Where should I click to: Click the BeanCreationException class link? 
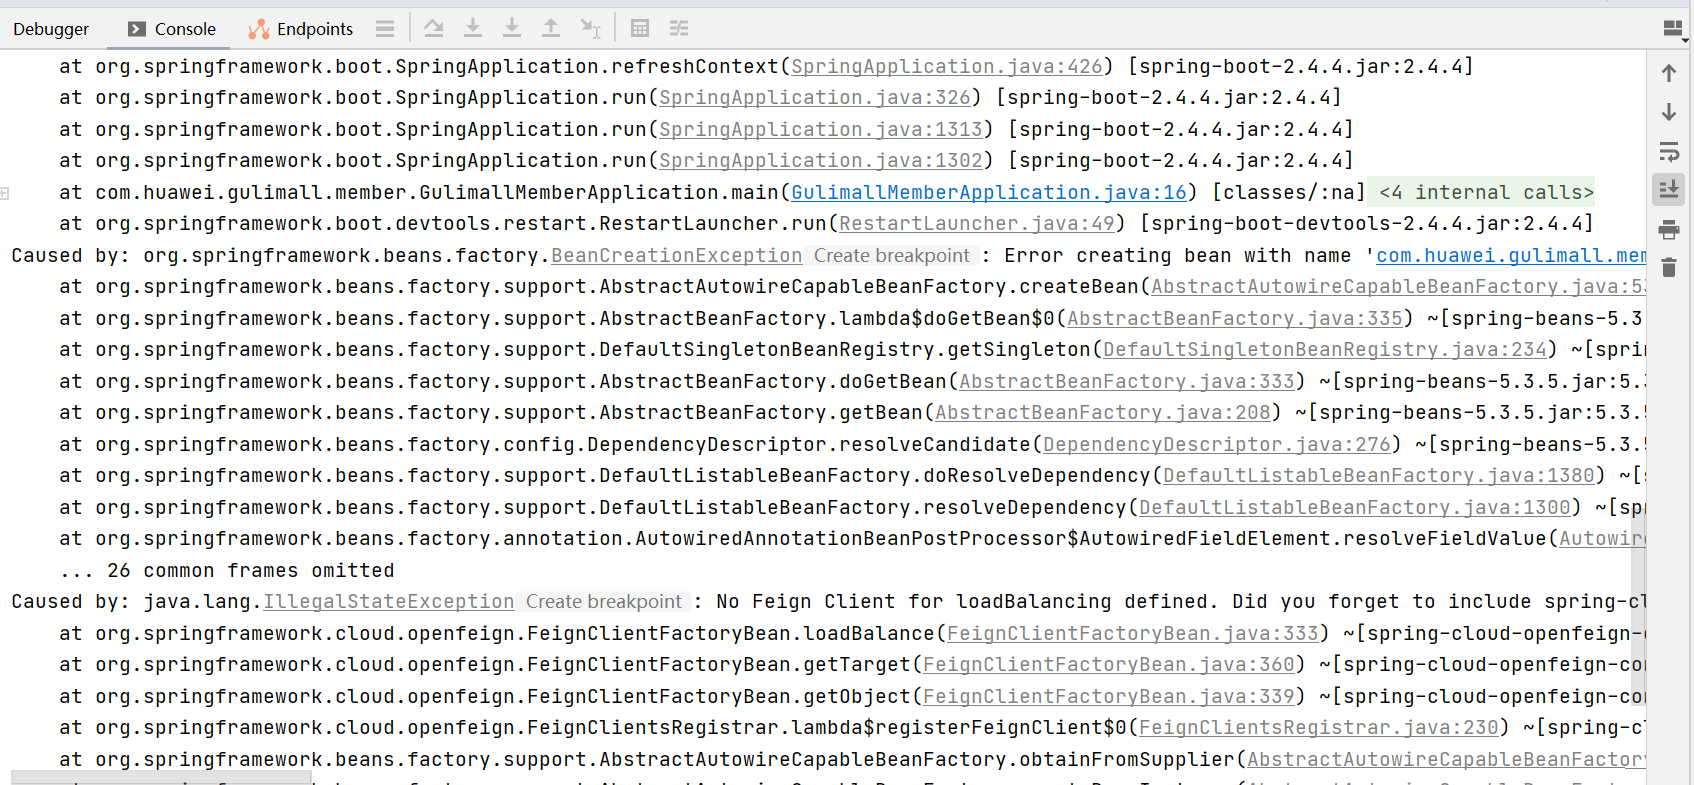[x=676, y=256]
